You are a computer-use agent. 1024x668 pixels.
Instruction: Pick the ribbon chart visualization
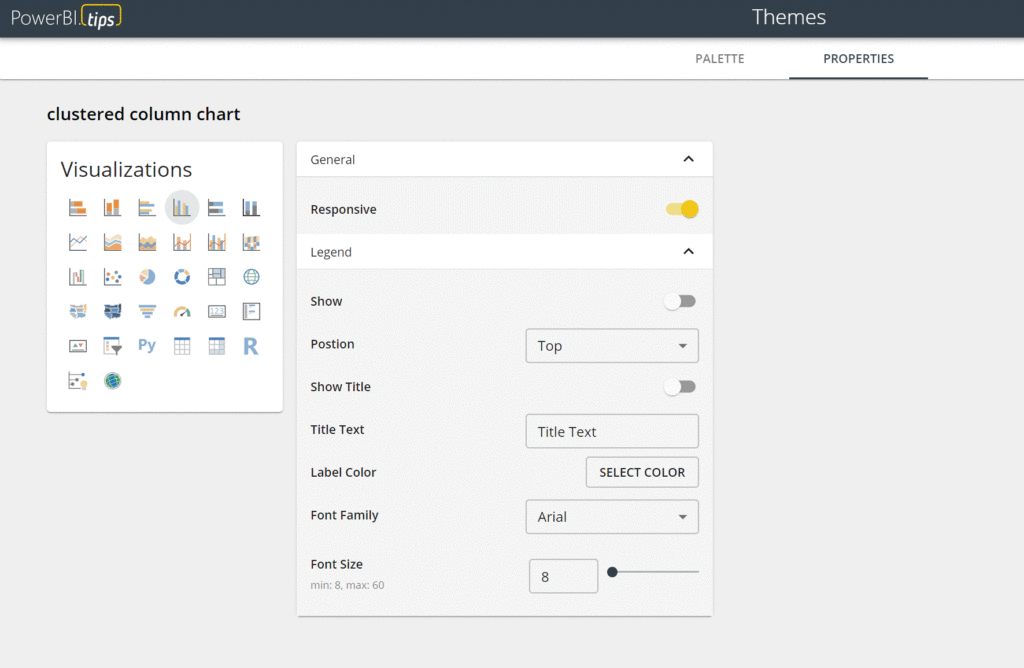[x=251, y=242]
